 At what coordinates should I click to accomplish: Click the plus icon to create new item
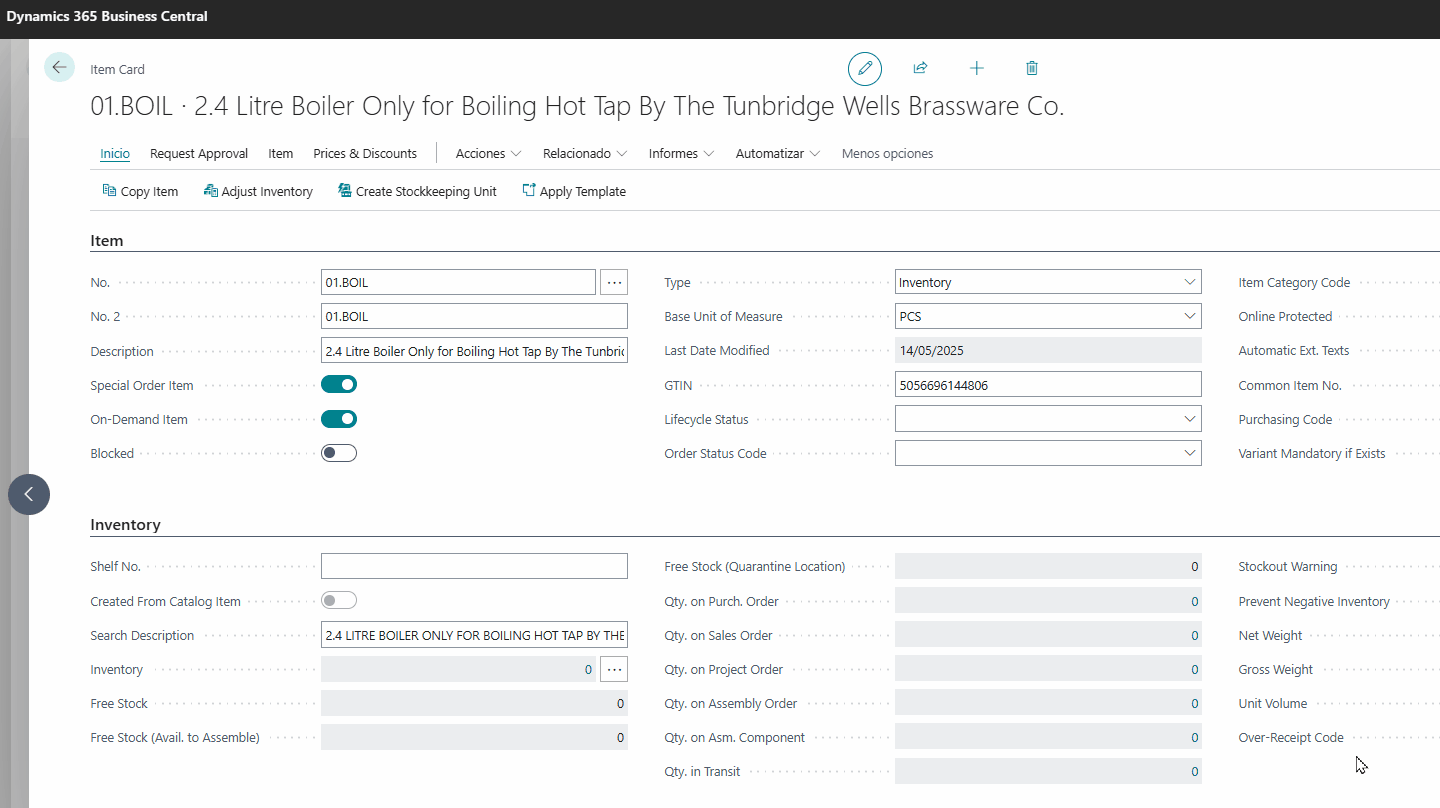pos(977,68)
